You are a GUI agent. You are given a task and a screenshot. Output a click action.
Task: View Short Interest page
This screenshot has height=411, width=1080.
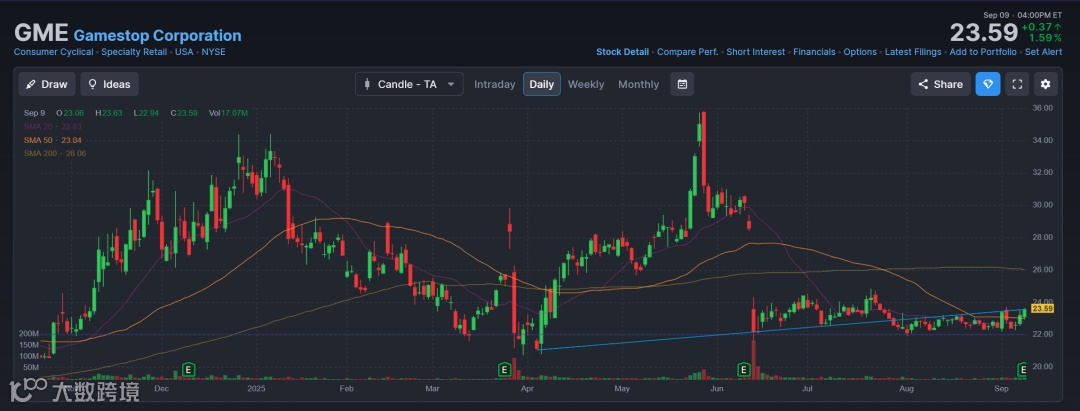tap(756, 52)
